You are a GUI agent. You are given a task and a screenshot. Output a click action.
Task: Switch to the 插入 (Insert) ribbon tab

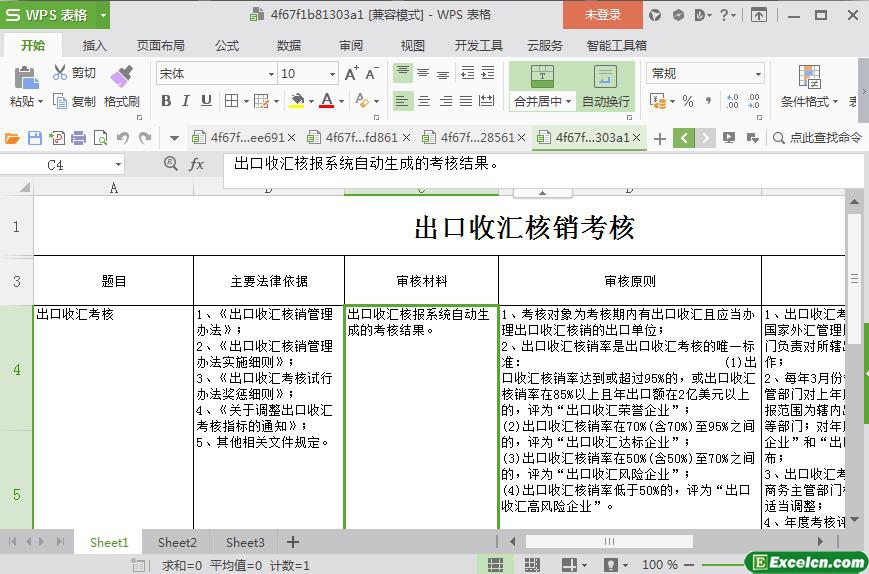pyautogui.click(x=94, y=45)
